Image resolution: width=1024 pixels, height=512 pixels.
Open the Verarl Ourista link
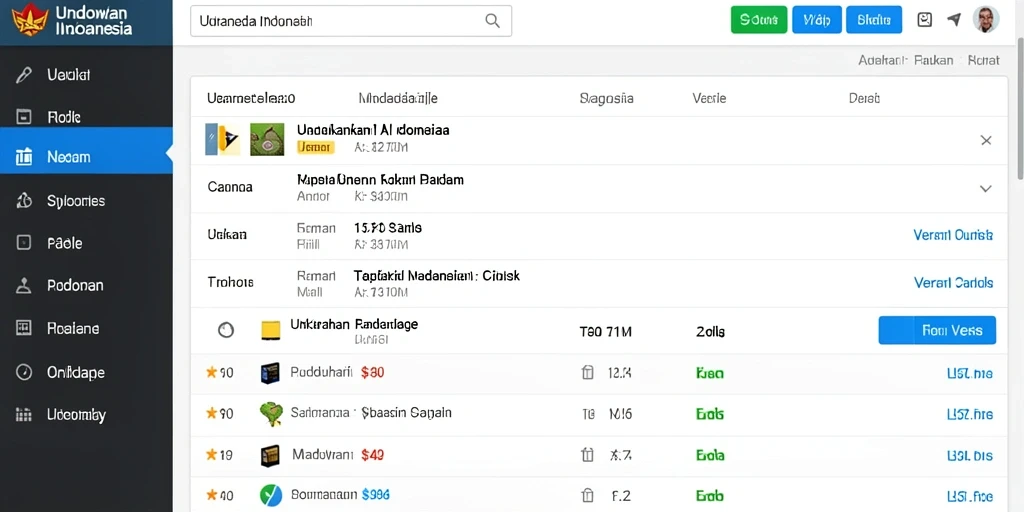pyautogui.click(x=953, y=235)
